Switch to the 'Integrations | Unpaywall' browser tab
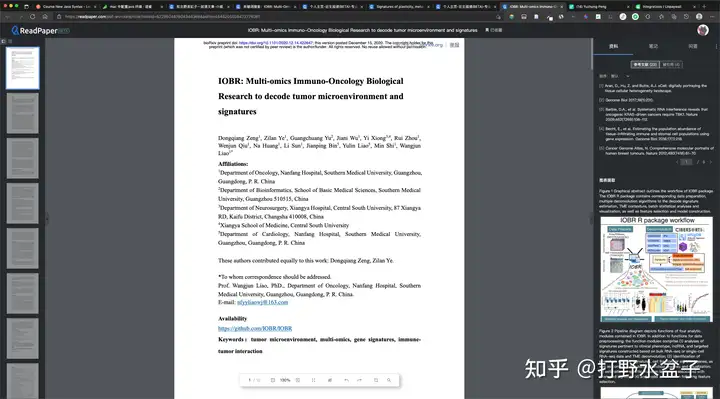This screenshot has width=720, height=399. pyautogui.click(x=664, y=6)
